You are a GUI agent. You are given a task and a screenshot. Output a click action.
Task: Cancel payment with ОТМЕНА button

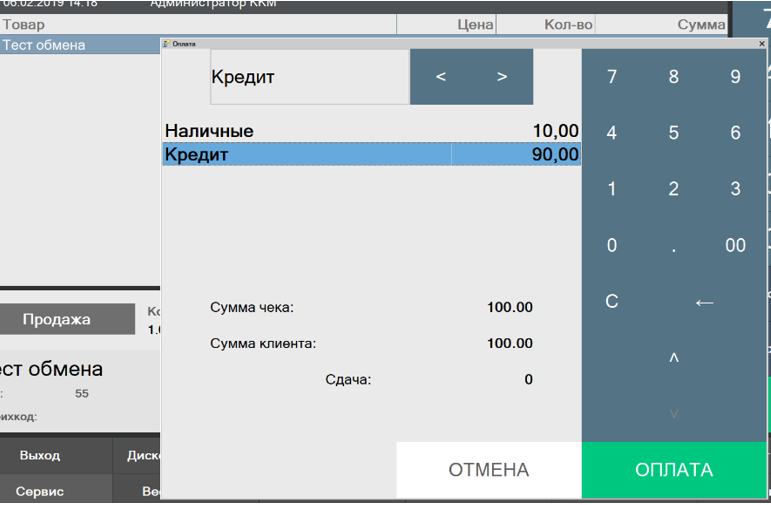click(488, 470)
